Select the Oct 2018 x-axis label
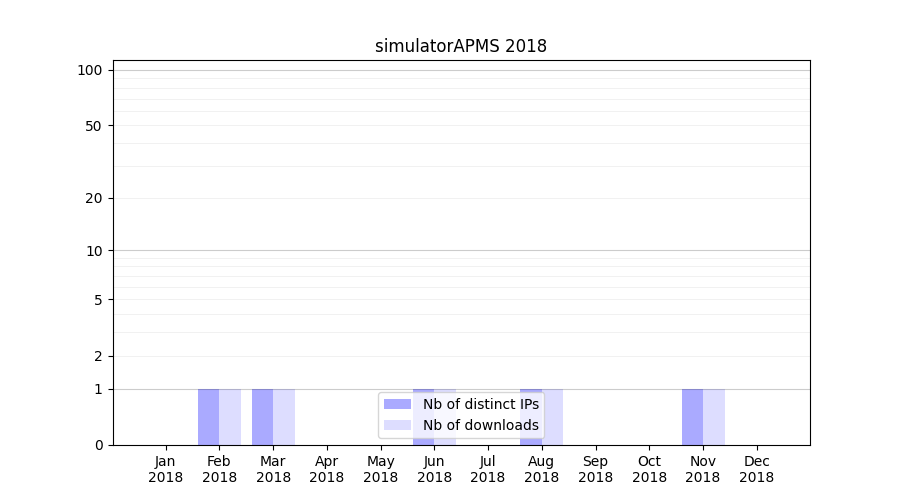This screenshot has width=900, height=500. tap(649, 469)
